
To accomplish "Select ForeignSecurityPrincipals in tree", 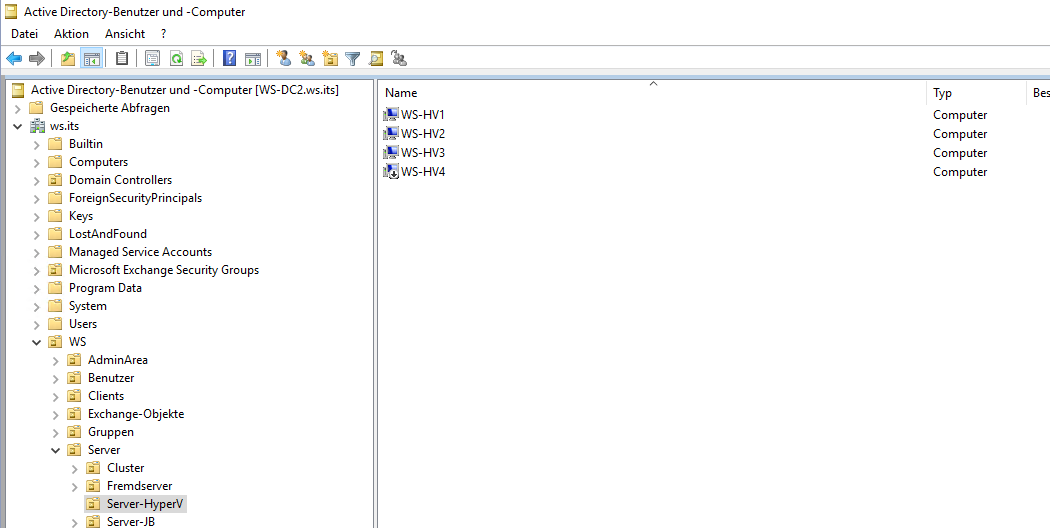I will click(x=135, y=198).
